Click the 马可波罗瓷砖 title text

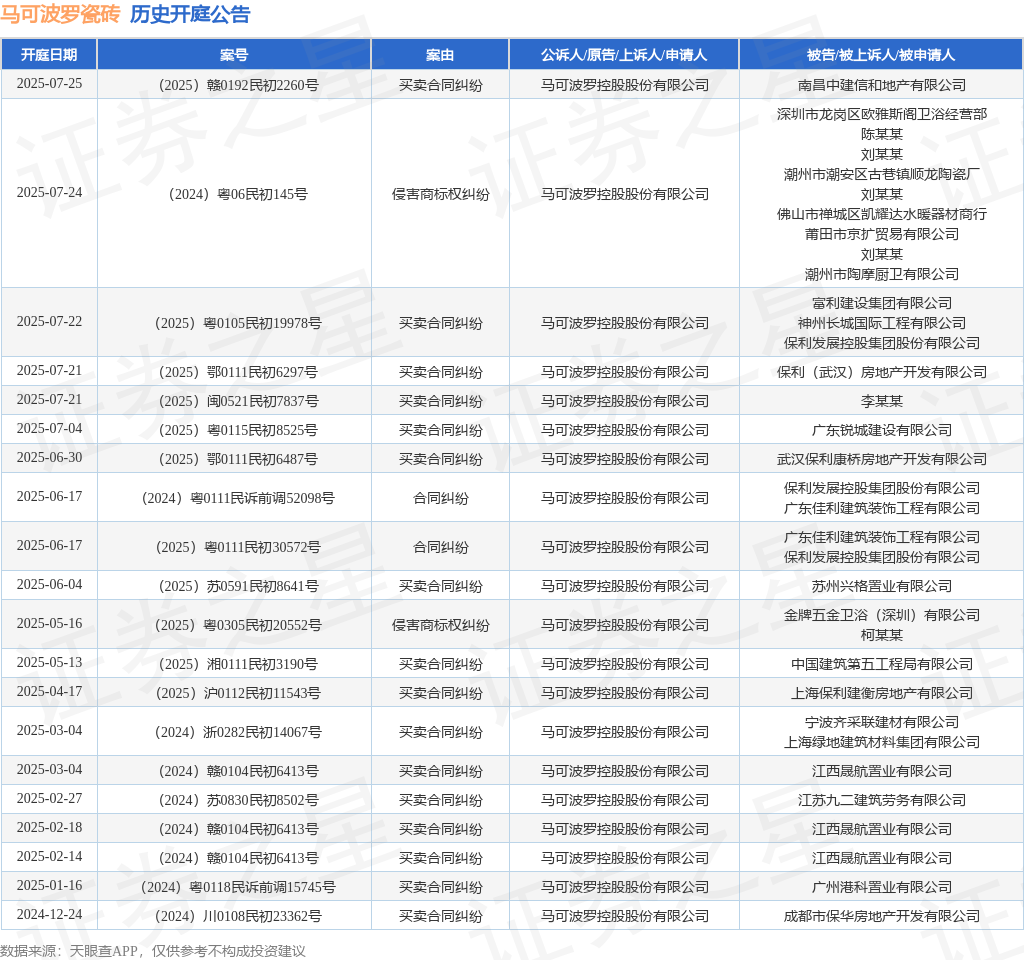60,14
